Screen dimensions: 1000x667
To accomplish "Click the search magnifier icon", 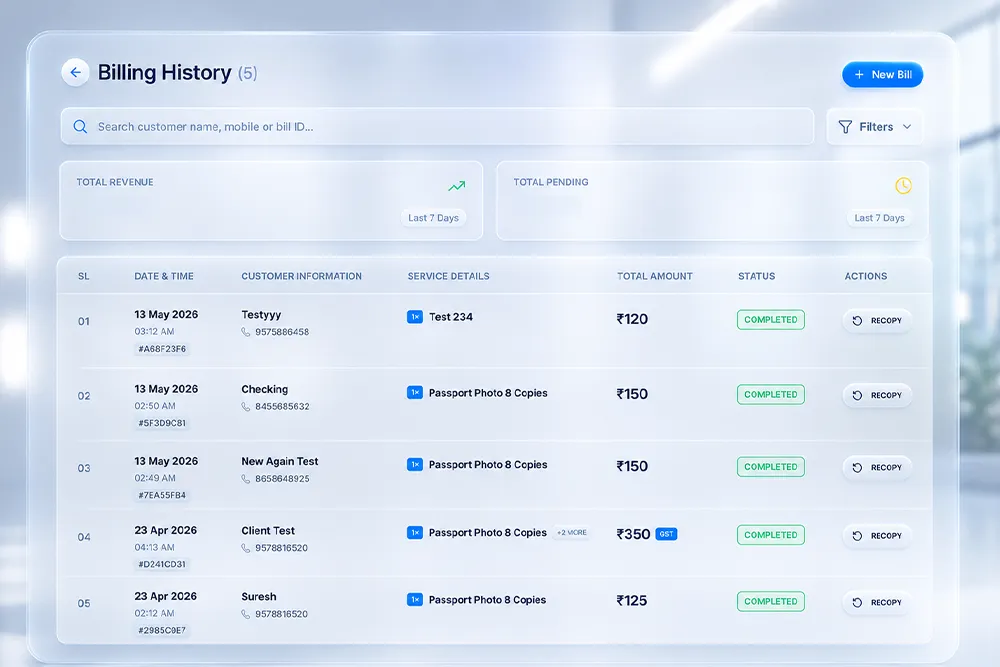I will (80, 126).
